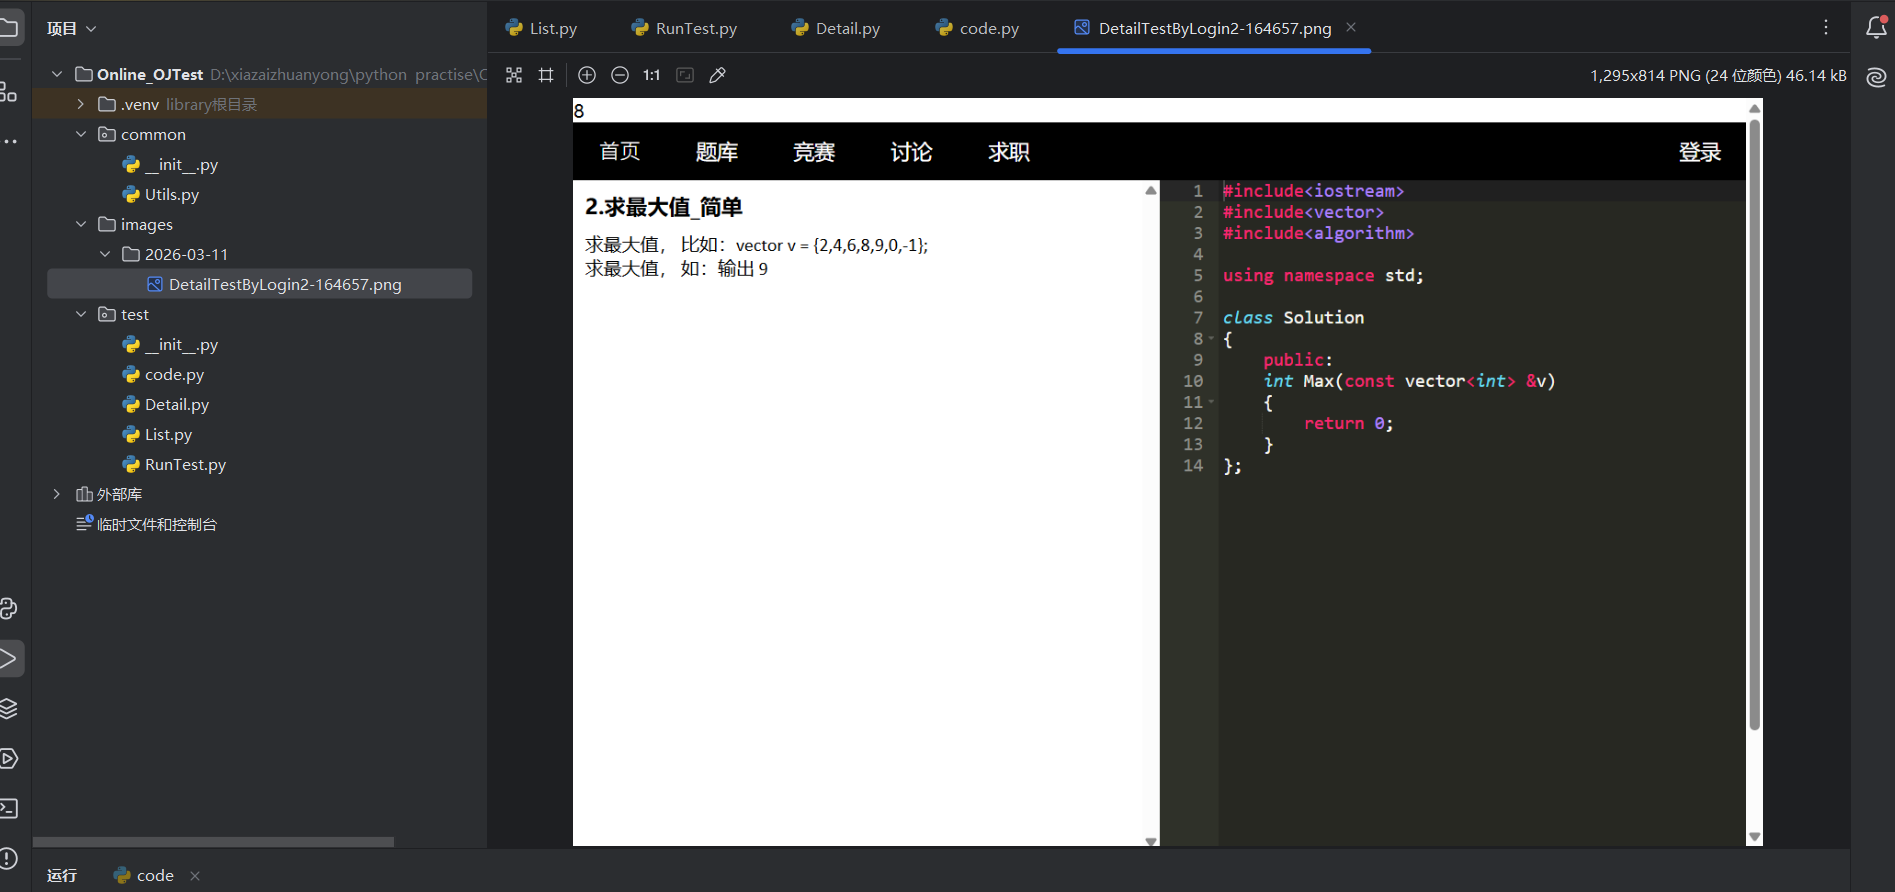Zoom in on the image
This screenshot has height=892, width=1895.
coord(587,75)
